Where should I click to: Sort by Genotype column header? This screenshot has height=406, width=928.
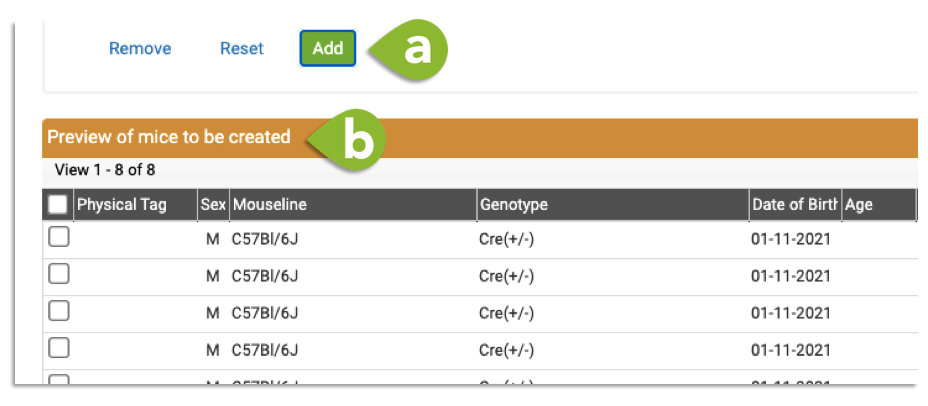[x=613, y=205]
